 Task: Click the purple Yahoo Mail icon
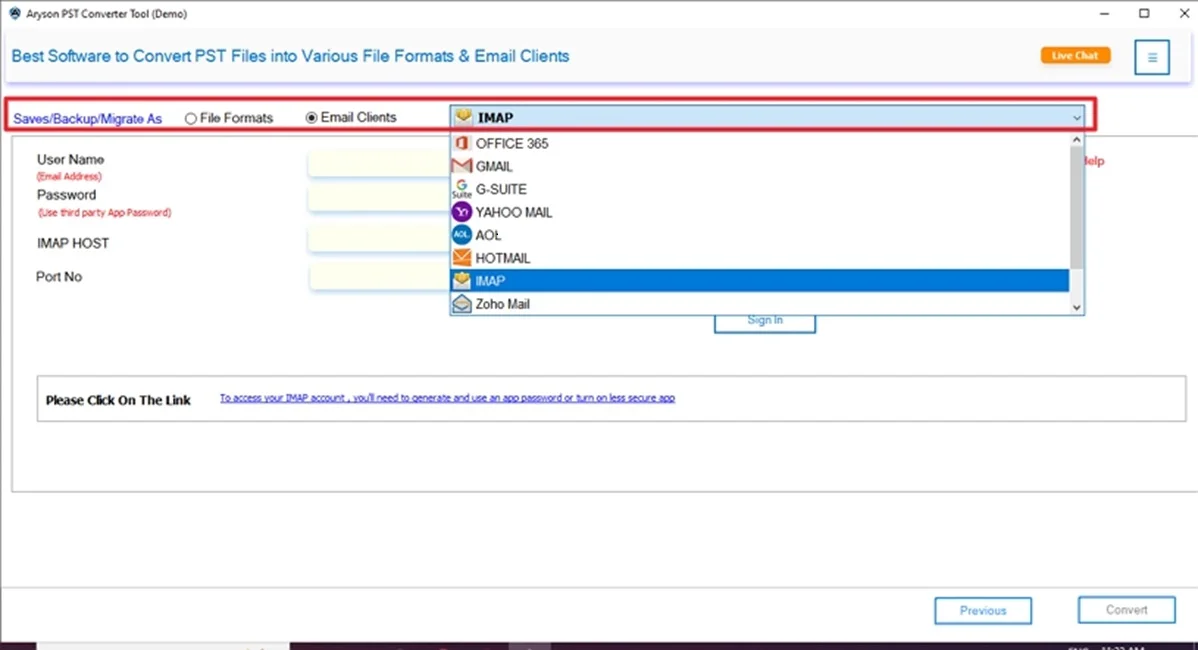click(x=461, y=212)
